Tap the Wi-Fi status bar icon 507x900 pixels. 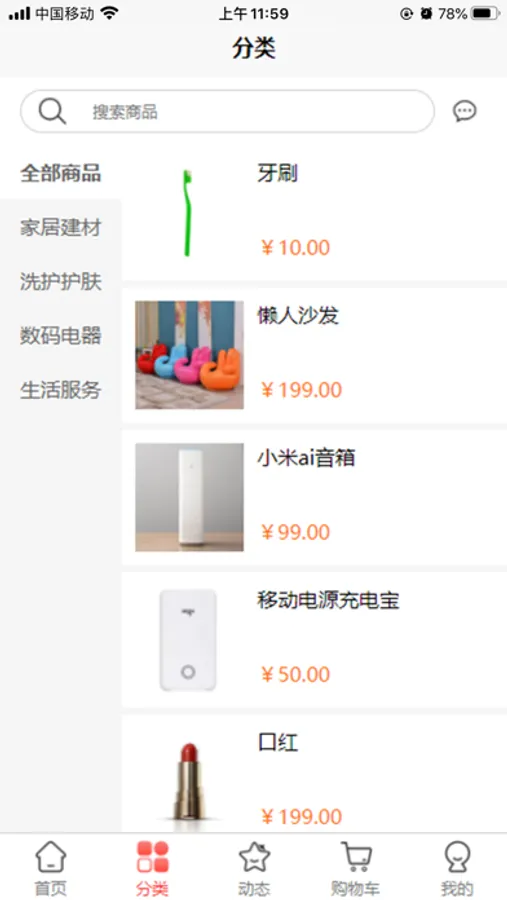[x=109, y=13]
